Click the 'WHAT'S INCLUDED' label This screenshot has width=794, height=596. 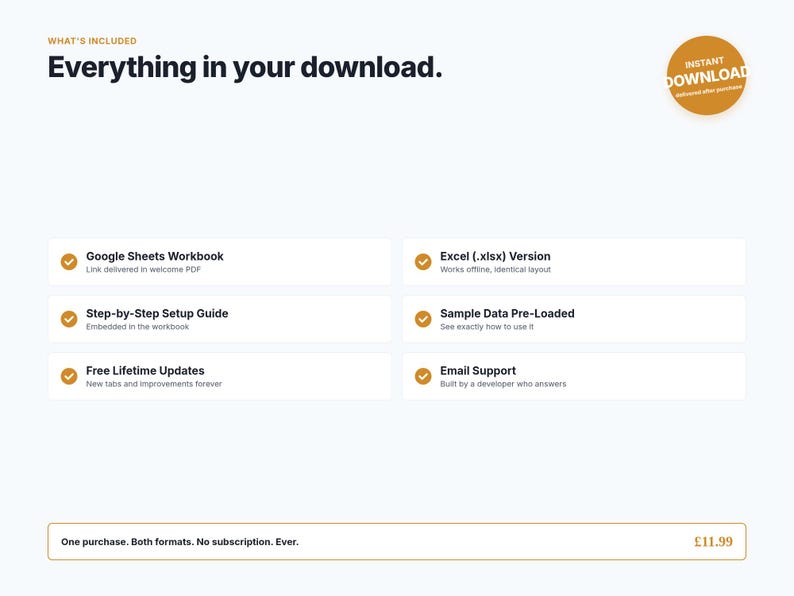(92, 41)
